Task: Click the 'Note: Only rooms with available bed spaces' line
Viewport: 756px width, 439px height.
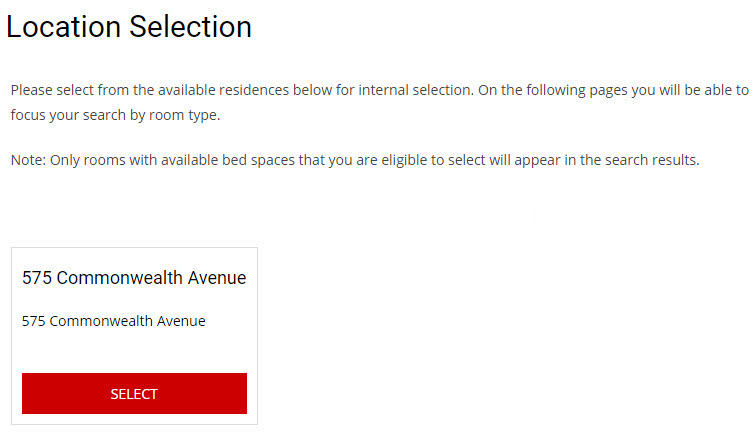Action: 354,161
